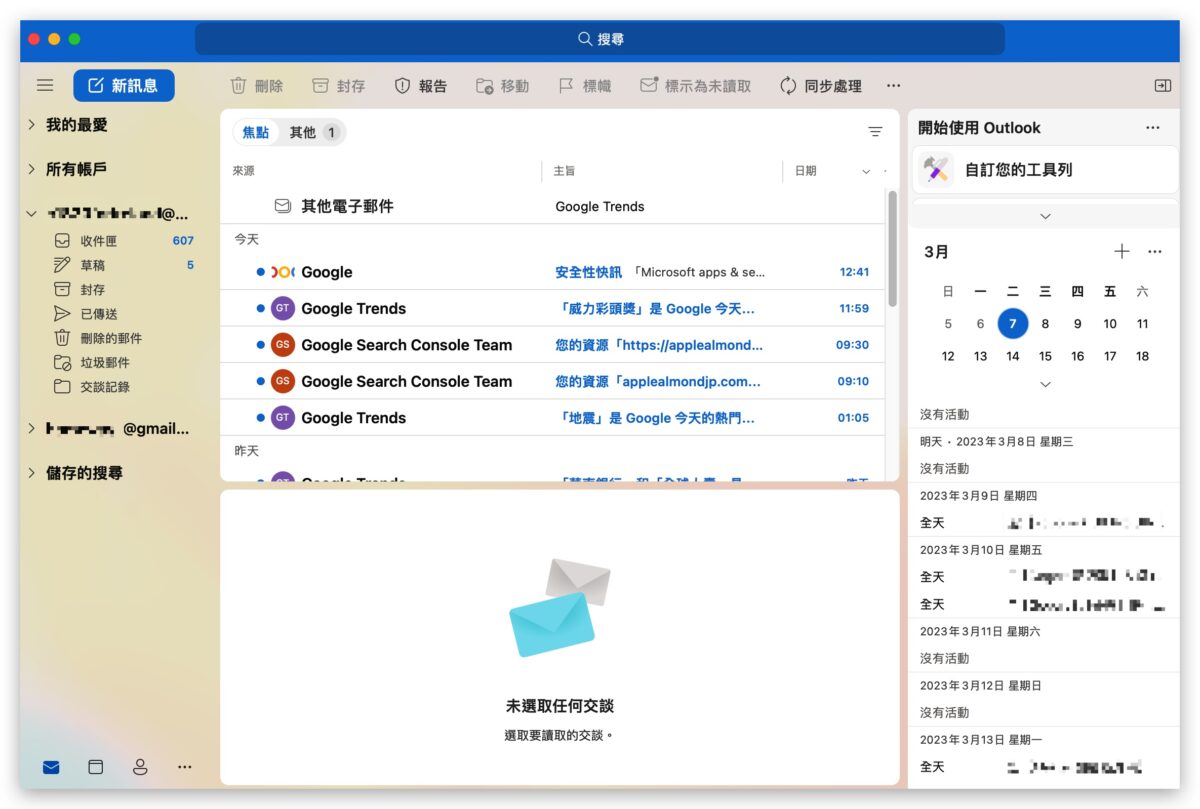Switch to Calendar view icon

point(96,767)
